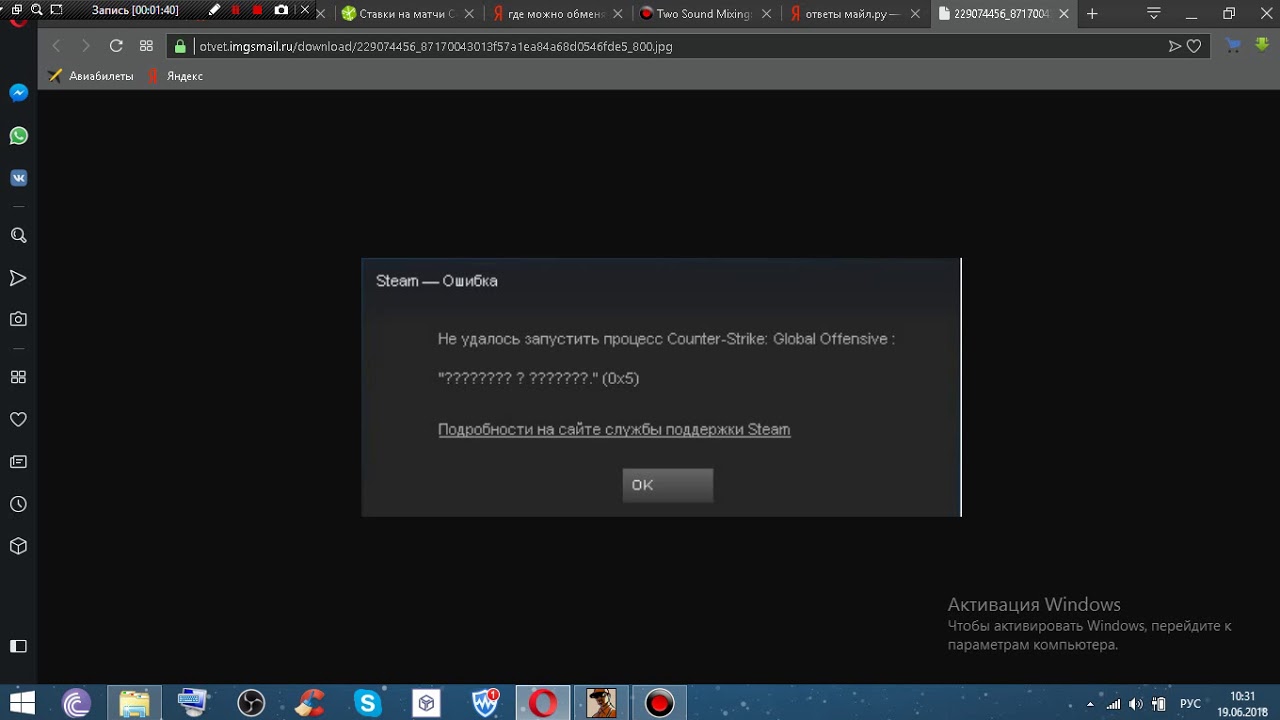Open VK panel in the sidebar
This screenshot has width=1280, height=720.
coord(18,178)
